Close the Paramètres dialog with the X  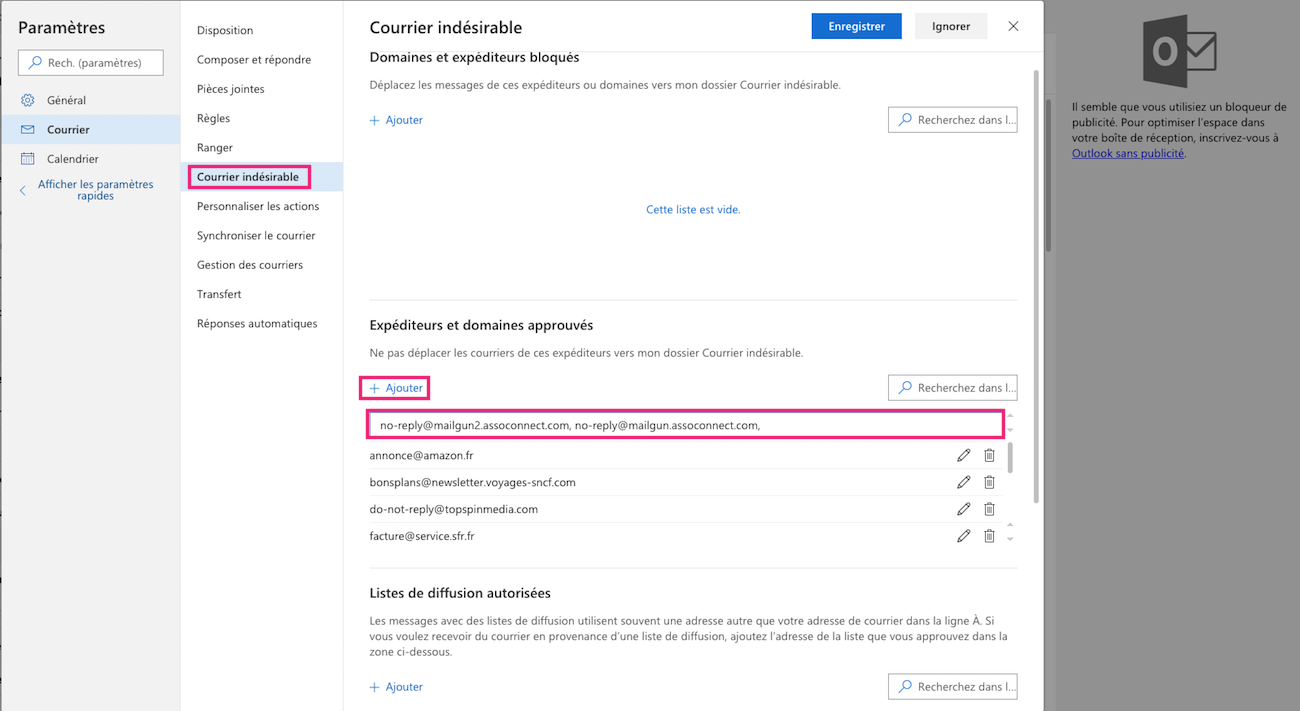(x=1013, y=26)
